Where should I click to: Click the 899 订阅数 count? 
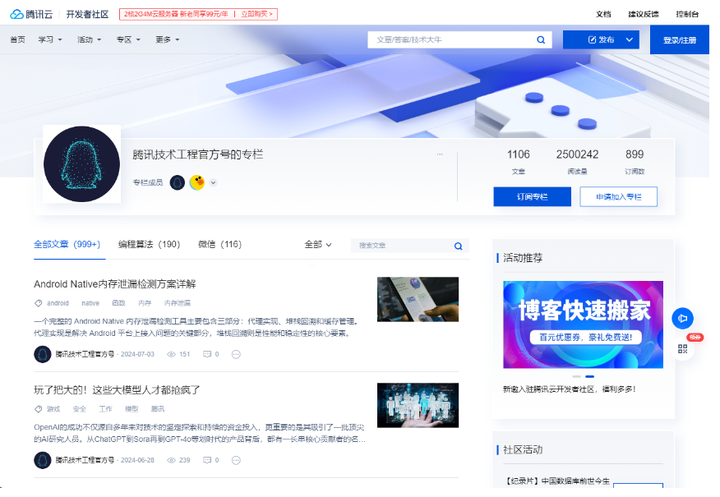pyautogui.click(x=635, y=161)
